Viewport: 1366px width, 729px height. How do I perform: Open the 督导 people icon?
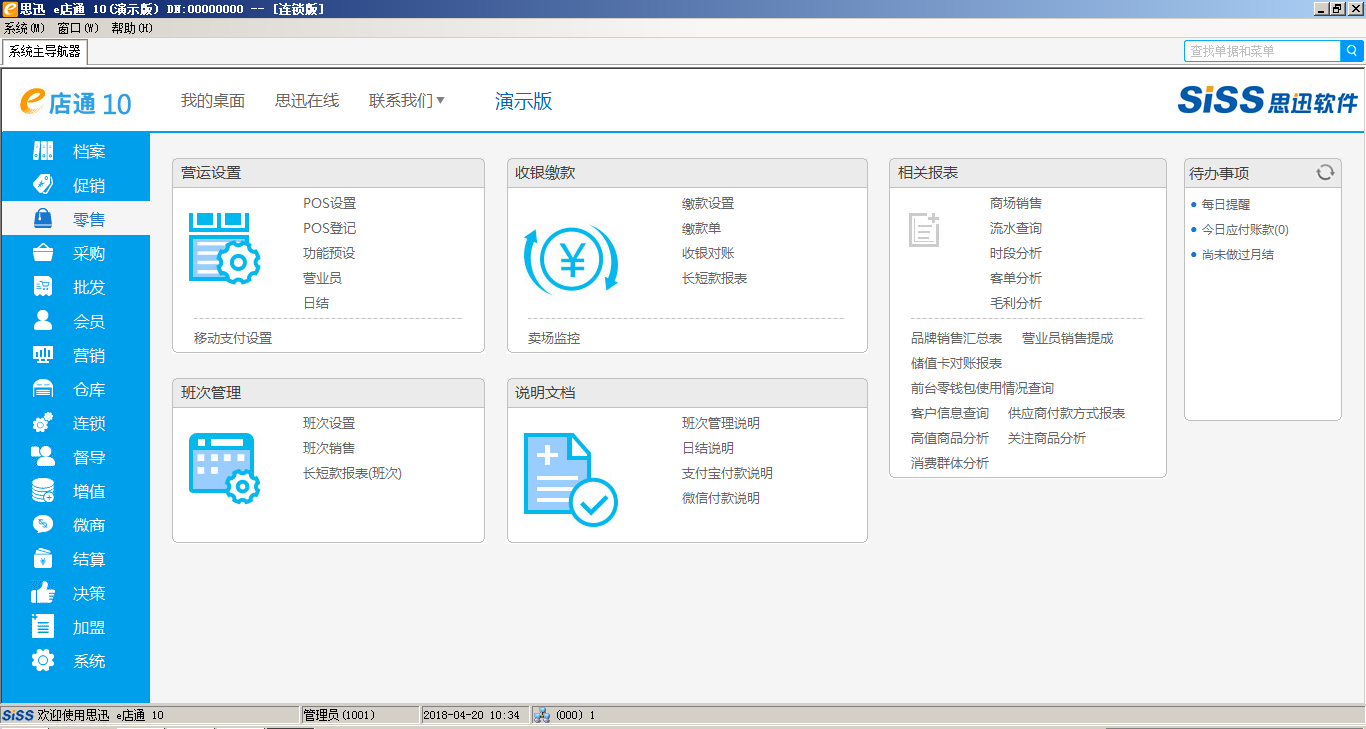pos(43,457)
